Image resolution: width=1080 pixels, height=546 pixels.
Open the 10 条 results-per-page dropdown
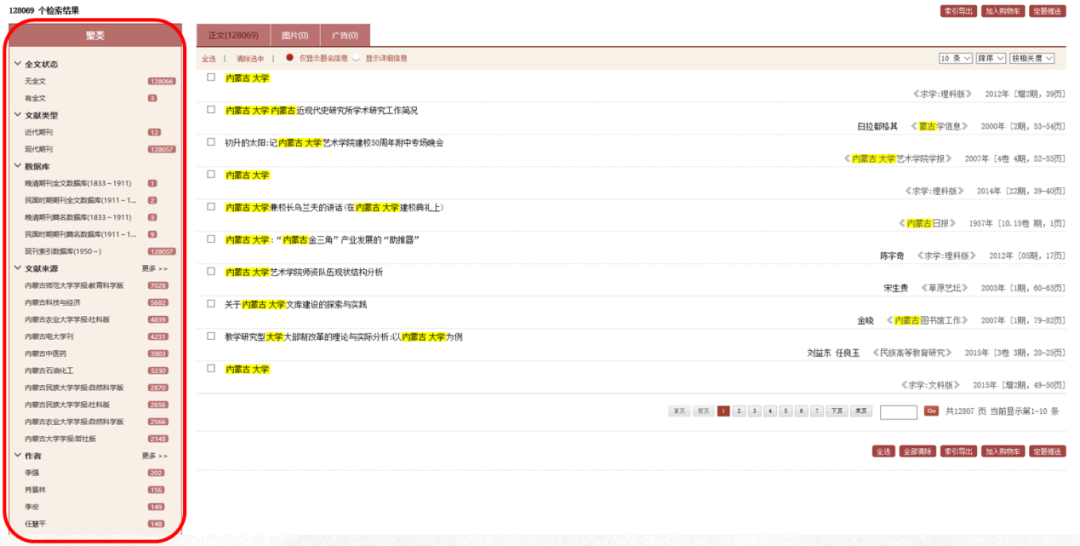(x=955, y=59)
